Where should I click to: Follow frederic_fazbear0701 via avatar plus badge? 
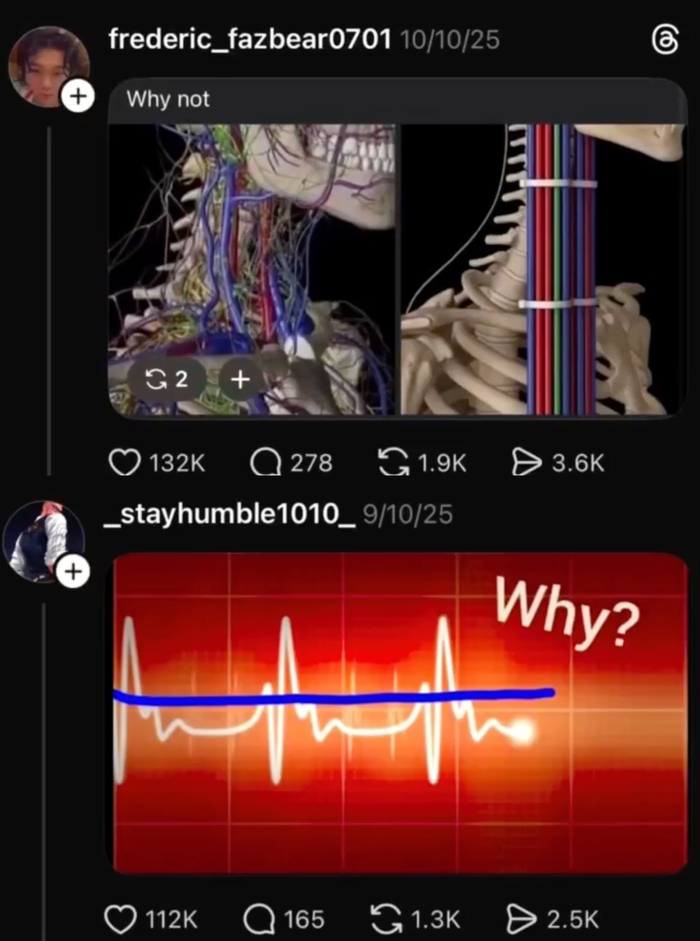click(x=78, y=96)
